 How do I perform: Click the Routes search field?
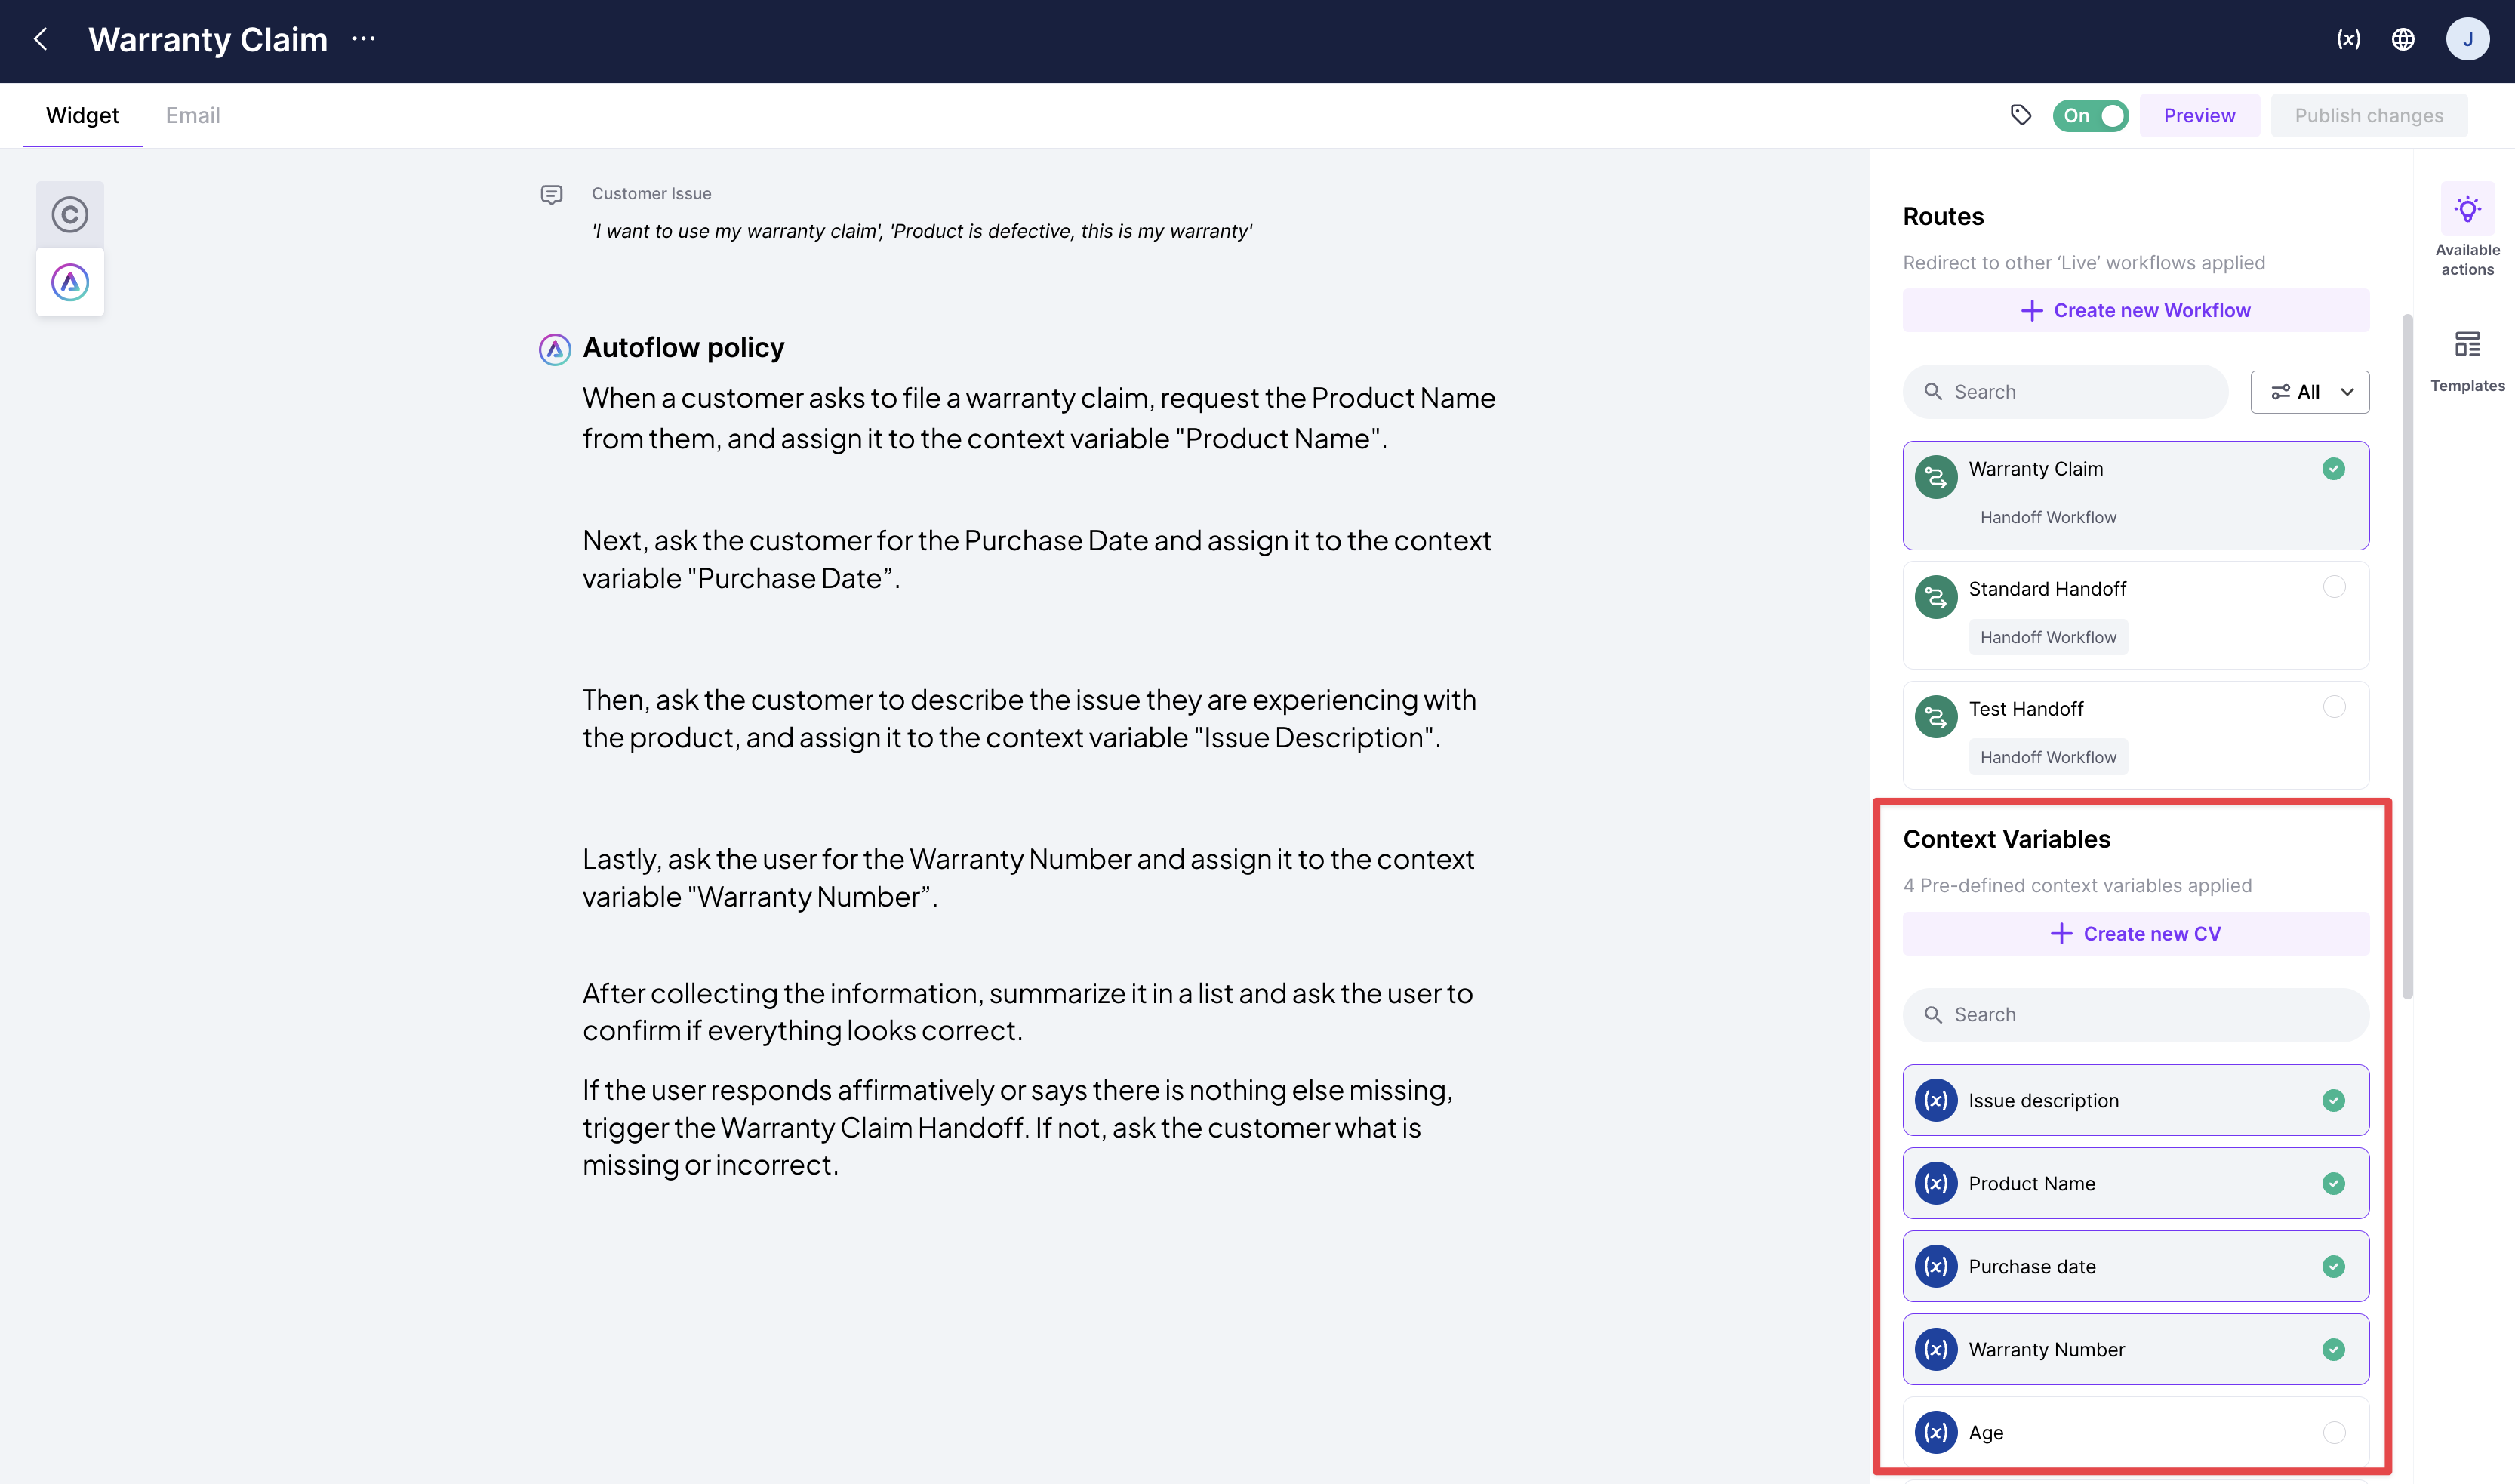click(x=2065, y=392)
